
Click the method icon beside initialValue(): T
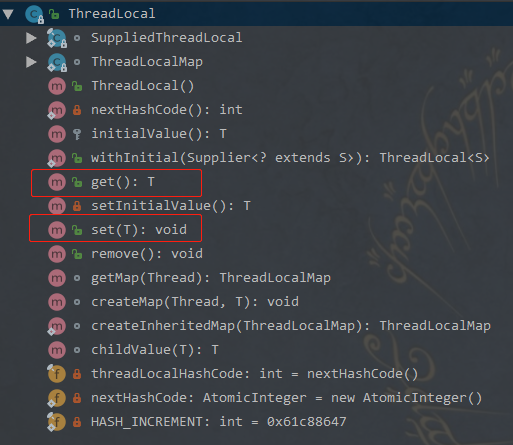click(57, 134)
